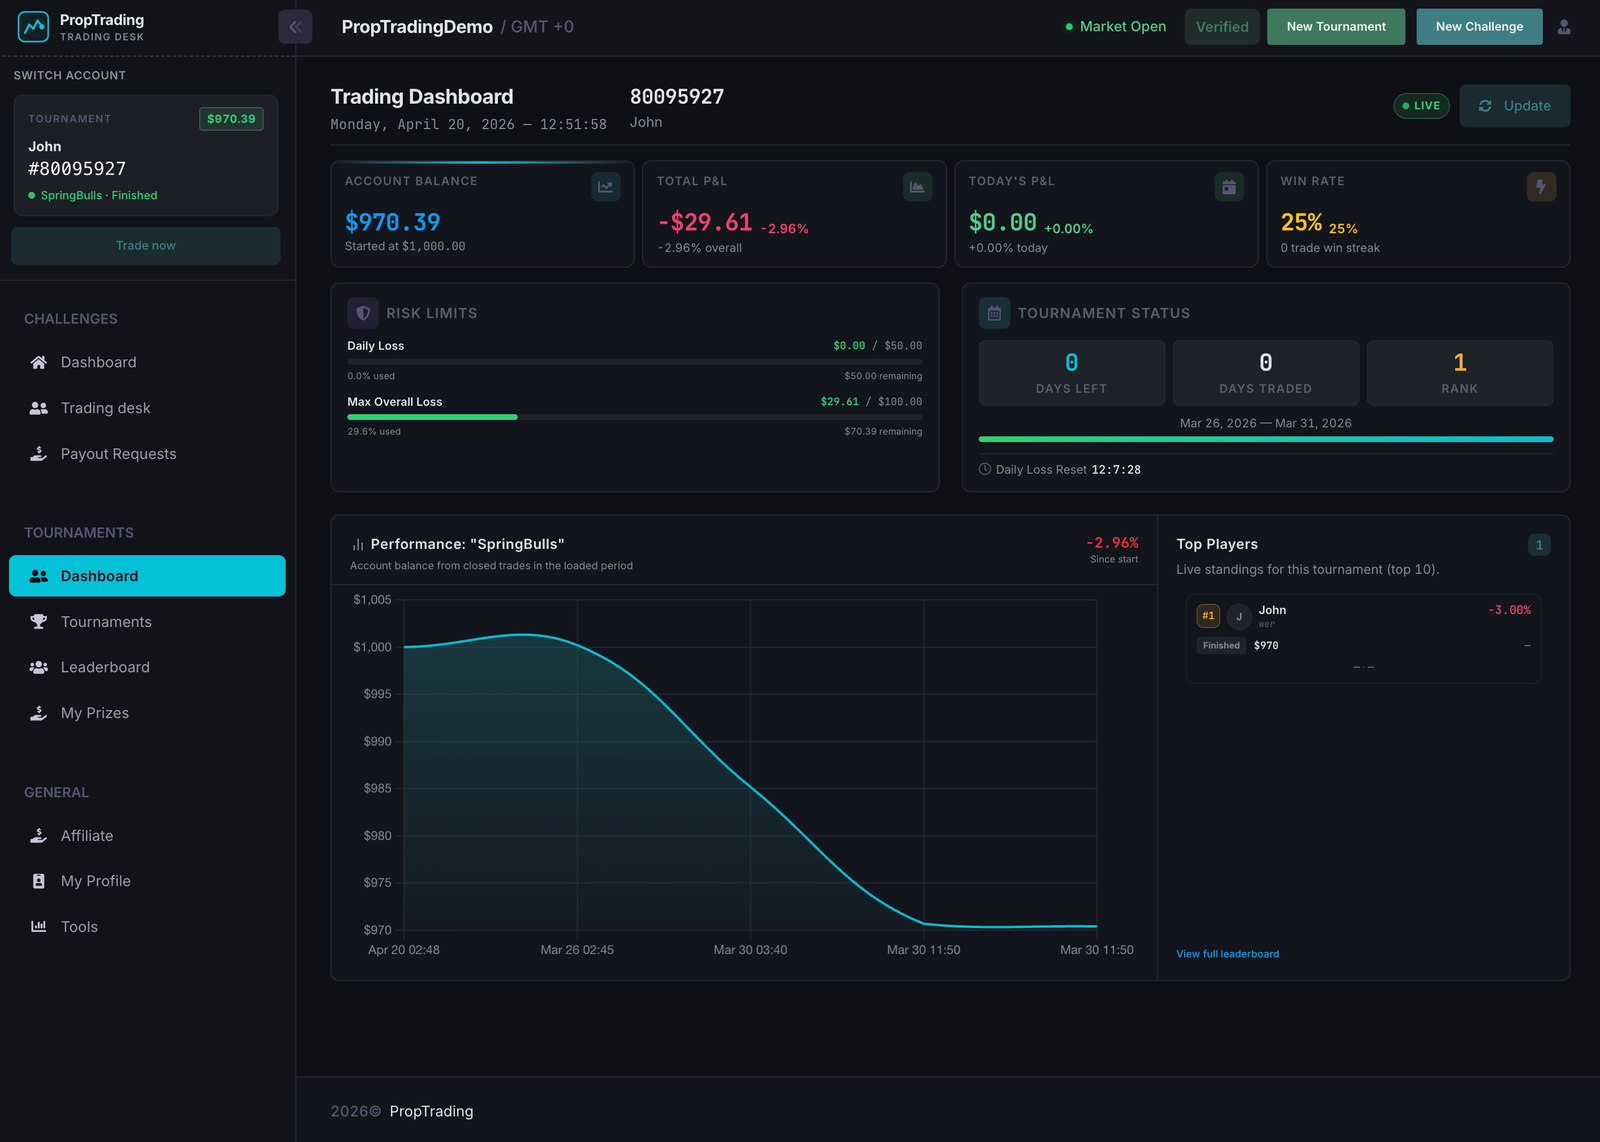This screenshot has height=1142, width=1600.
Task: Open the New Challenge button
Action: 1479,26
